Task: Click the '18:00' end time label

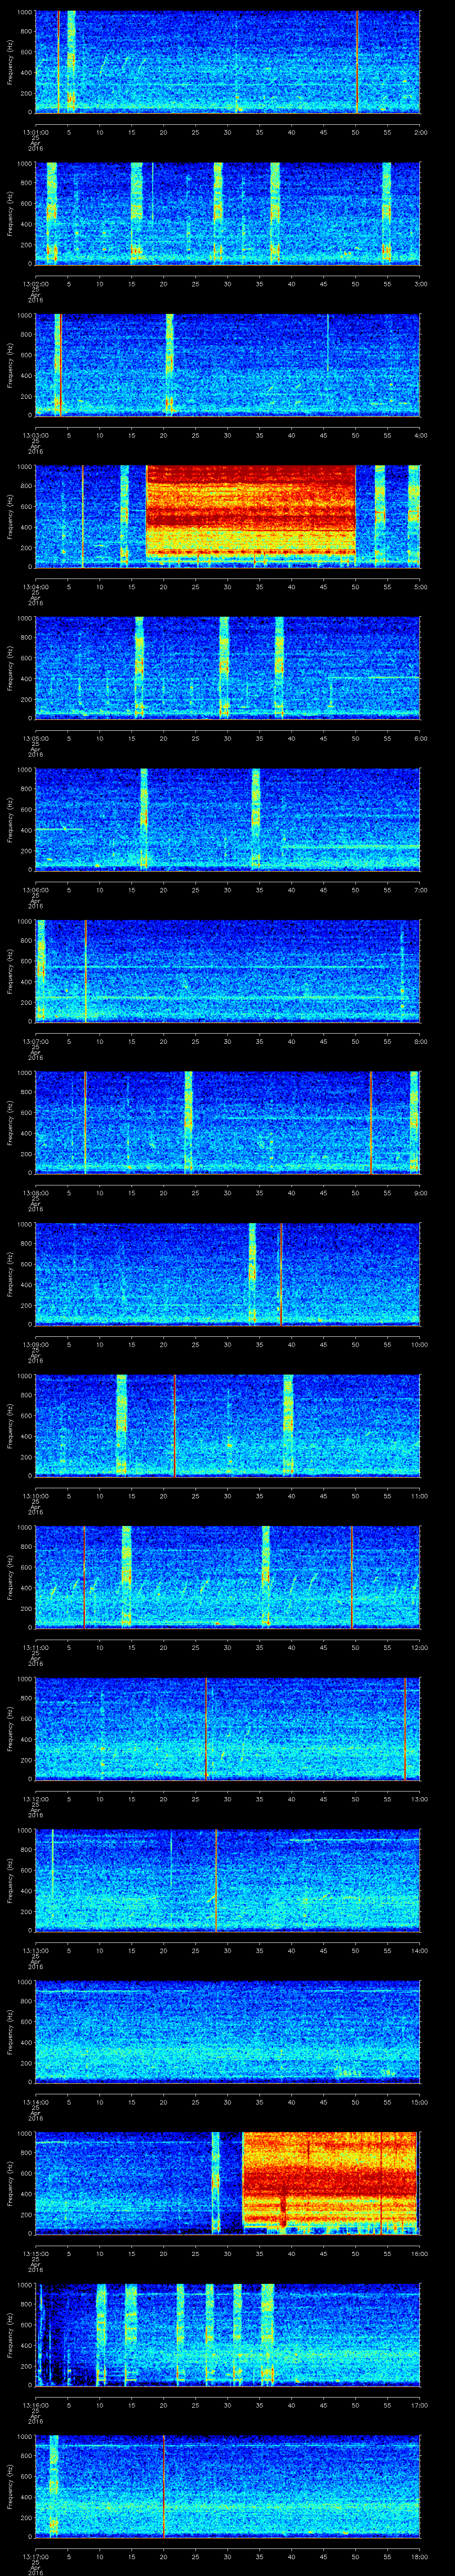Action: tap(420, 2557)
